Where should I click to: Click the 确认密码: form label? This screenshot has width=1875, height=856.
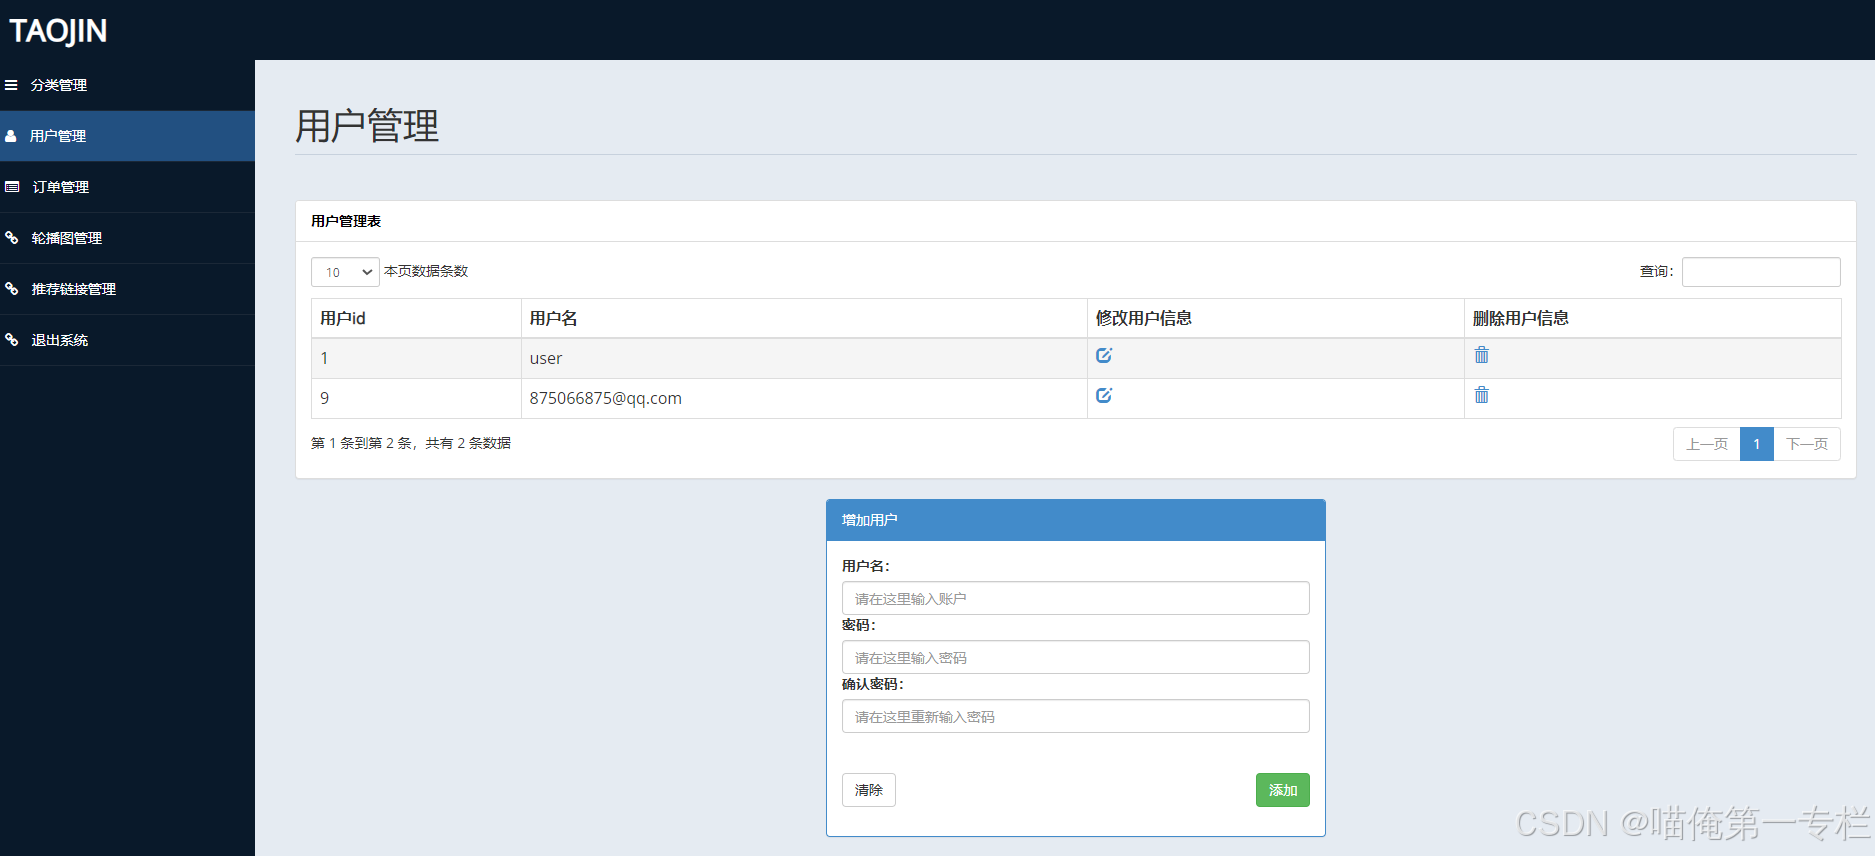873,684
